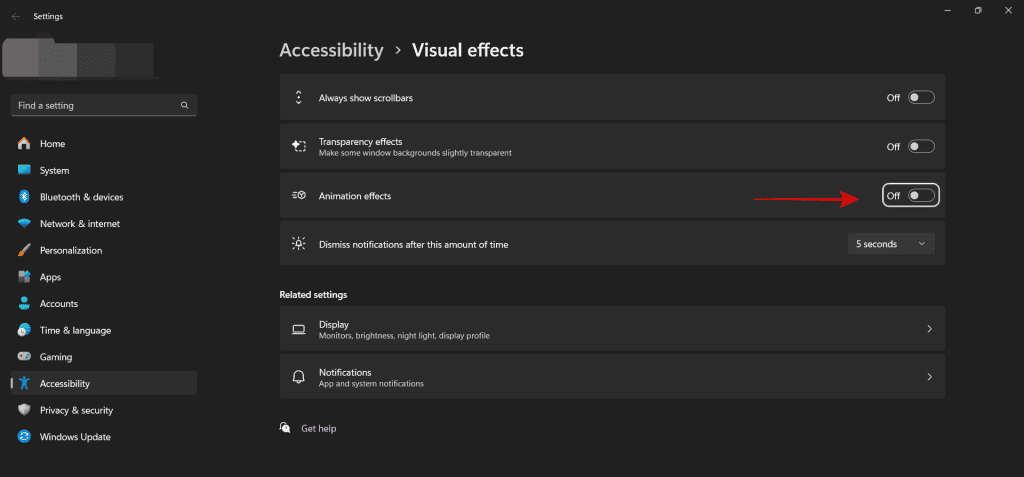The height and width of the screenshot is (477, 1024).
Task: Click the Apps icon in sidebar
Action: coord(24,277)
